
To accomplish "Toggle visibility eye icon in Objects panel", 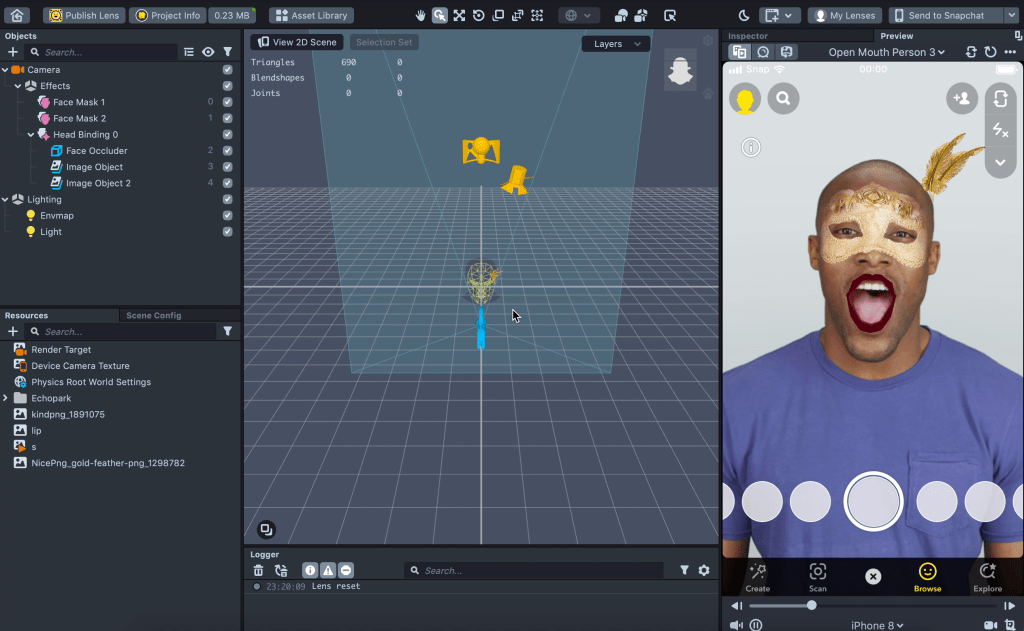I will [208, 52].
